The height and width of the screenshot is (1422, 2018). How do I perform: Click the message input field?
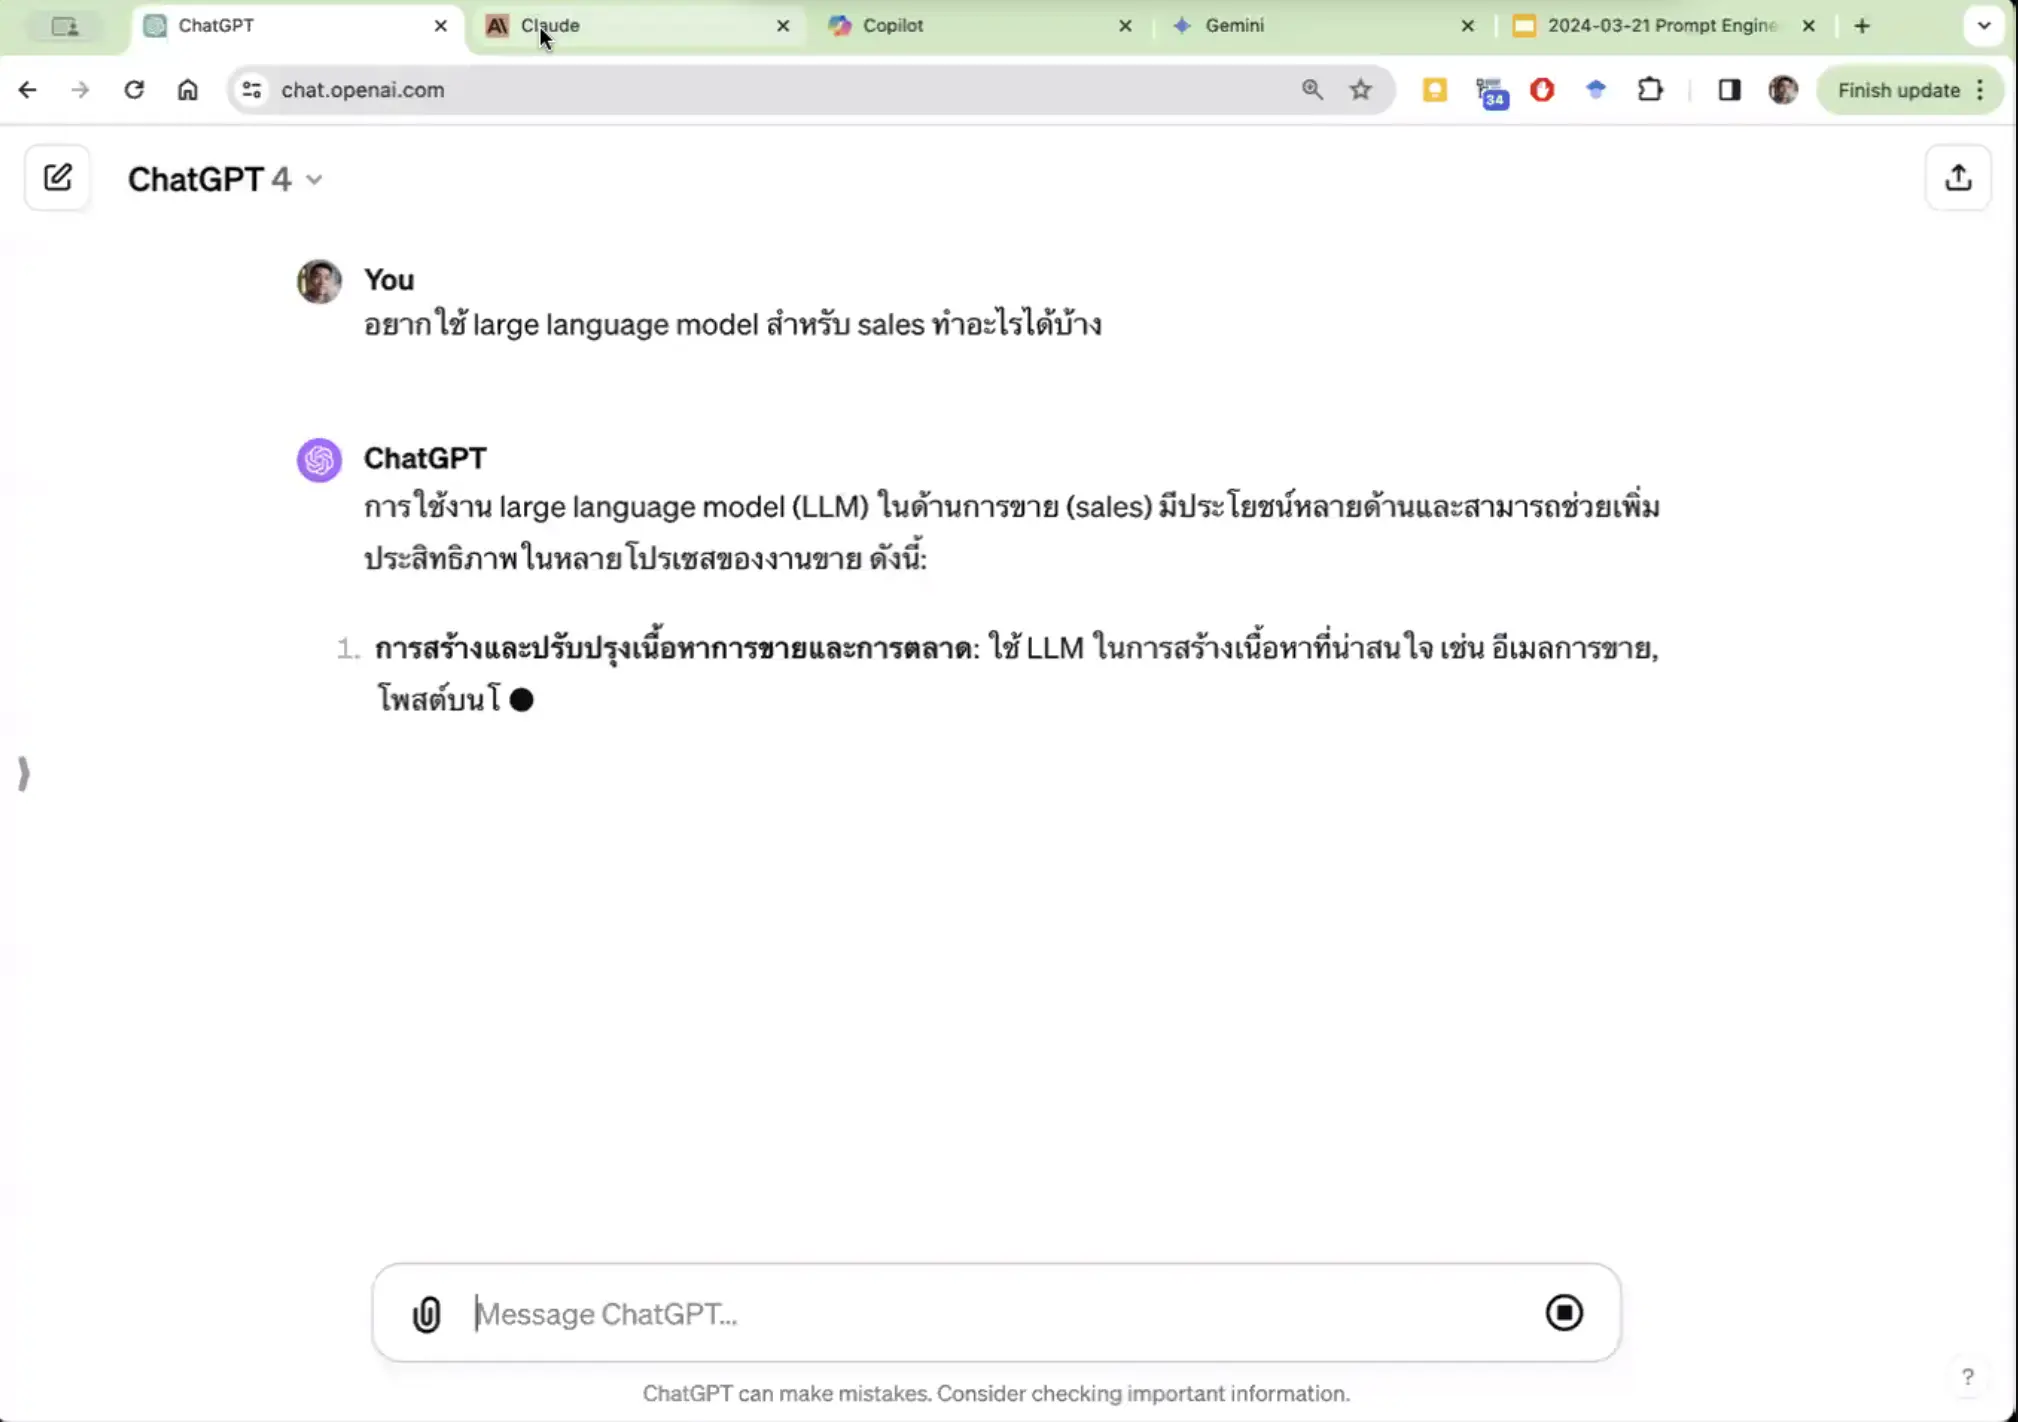(999, 1311)
